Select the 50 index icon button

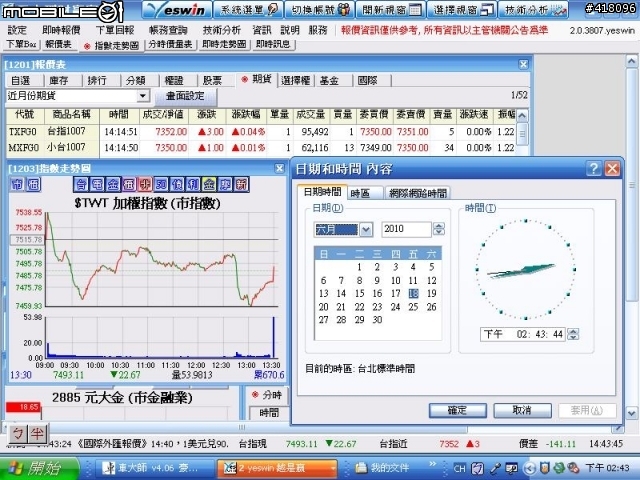point(161,185)
